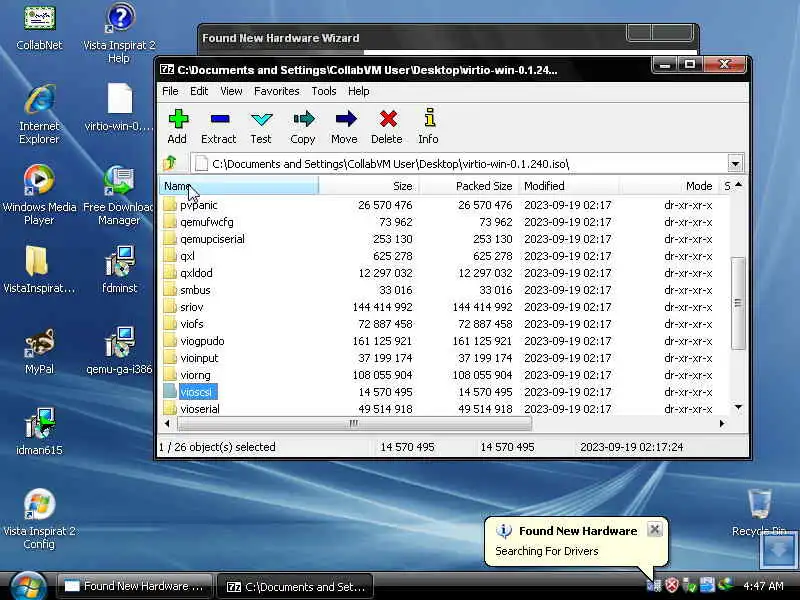
Task: Select the qemu-ga-i386 installer icon
Action: click(120, 351)
